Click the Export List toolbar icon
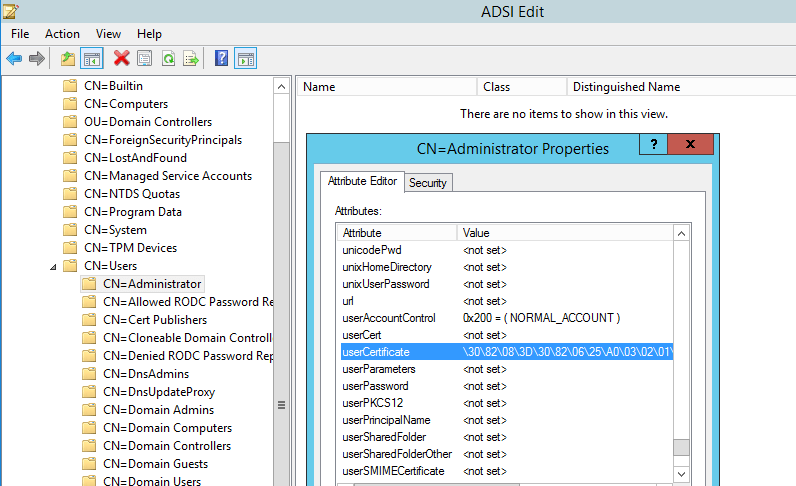 point(190,59)
